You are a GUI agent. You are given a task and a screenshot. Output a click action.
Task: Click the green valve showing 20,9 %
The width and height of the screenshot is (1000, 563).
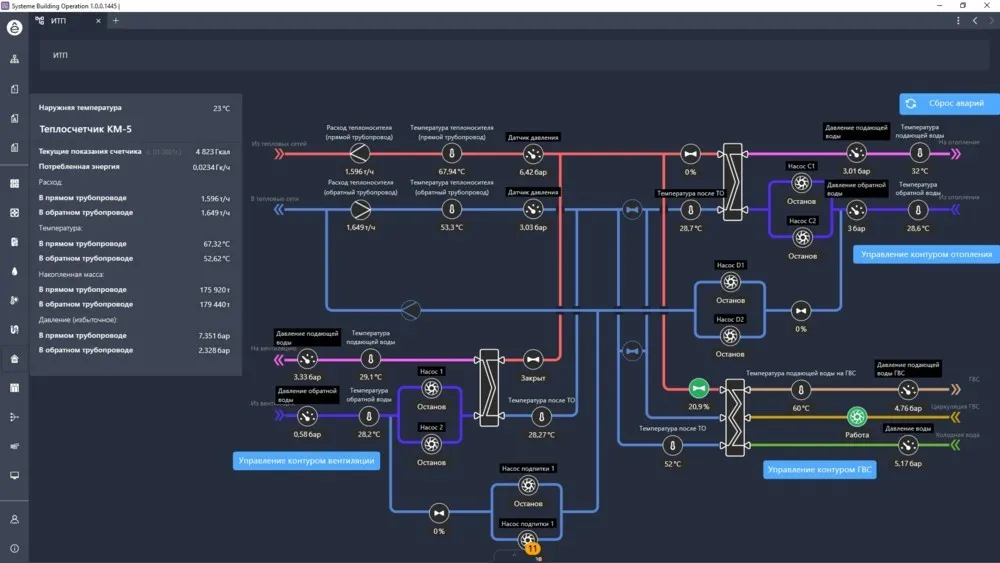click(699, 388)
